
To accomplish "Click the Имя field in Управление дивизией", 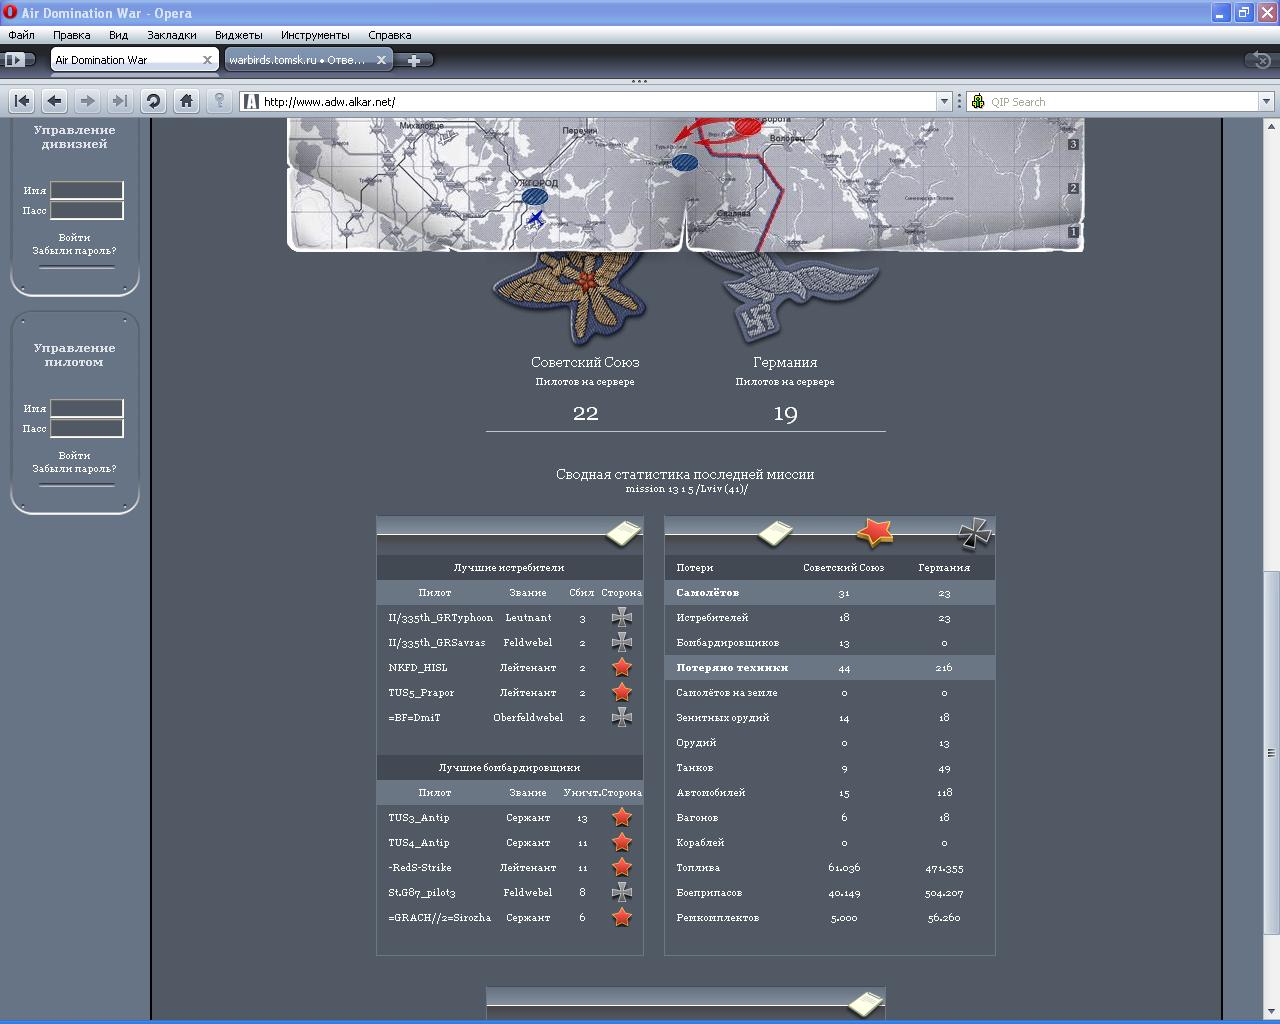I will pos(87,190).
